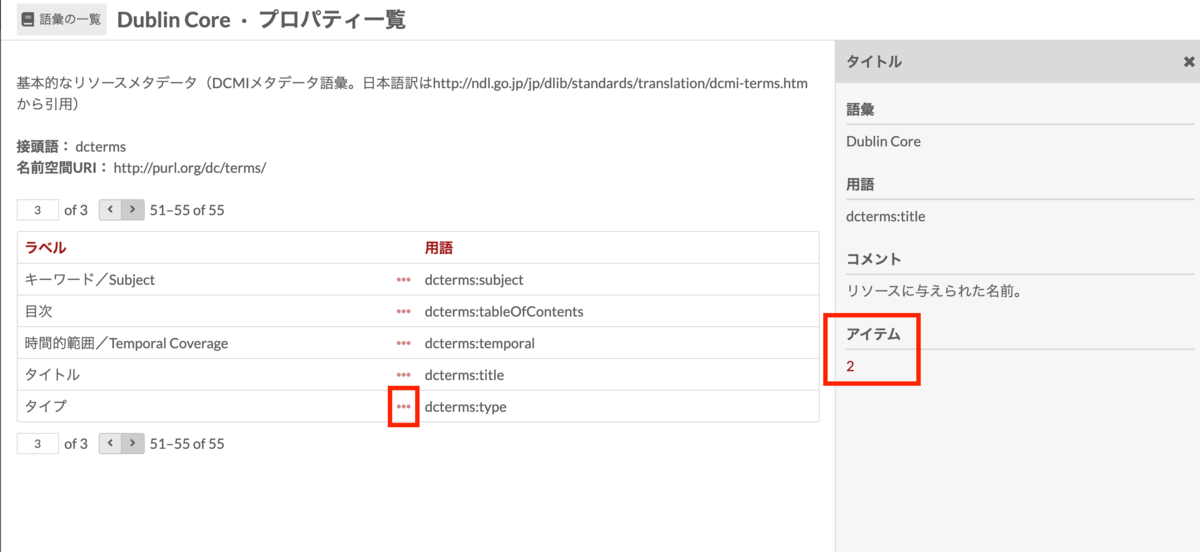Screen dimensions: 1200x552
Task: Click キーワード／Subject label cell
Action: [x=90, y=280]
